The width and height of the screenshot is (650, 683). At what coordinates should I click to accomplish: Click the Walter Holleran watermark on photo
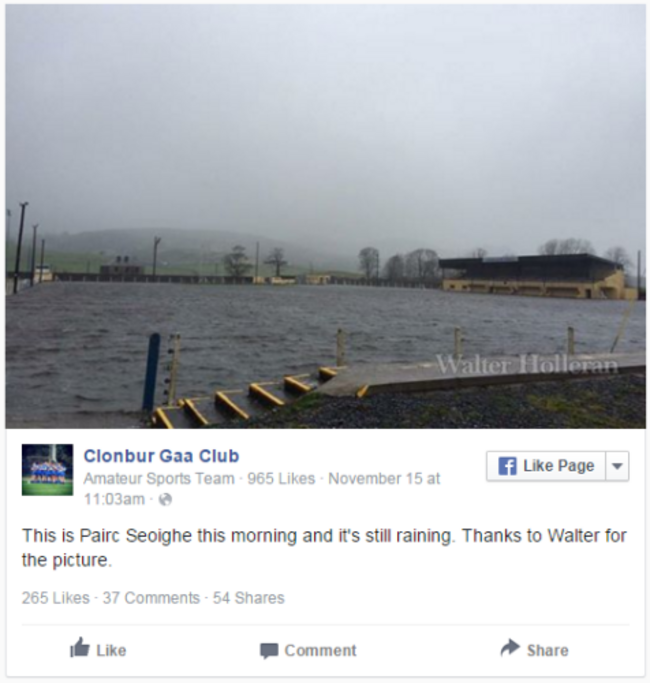pos(527,365)
